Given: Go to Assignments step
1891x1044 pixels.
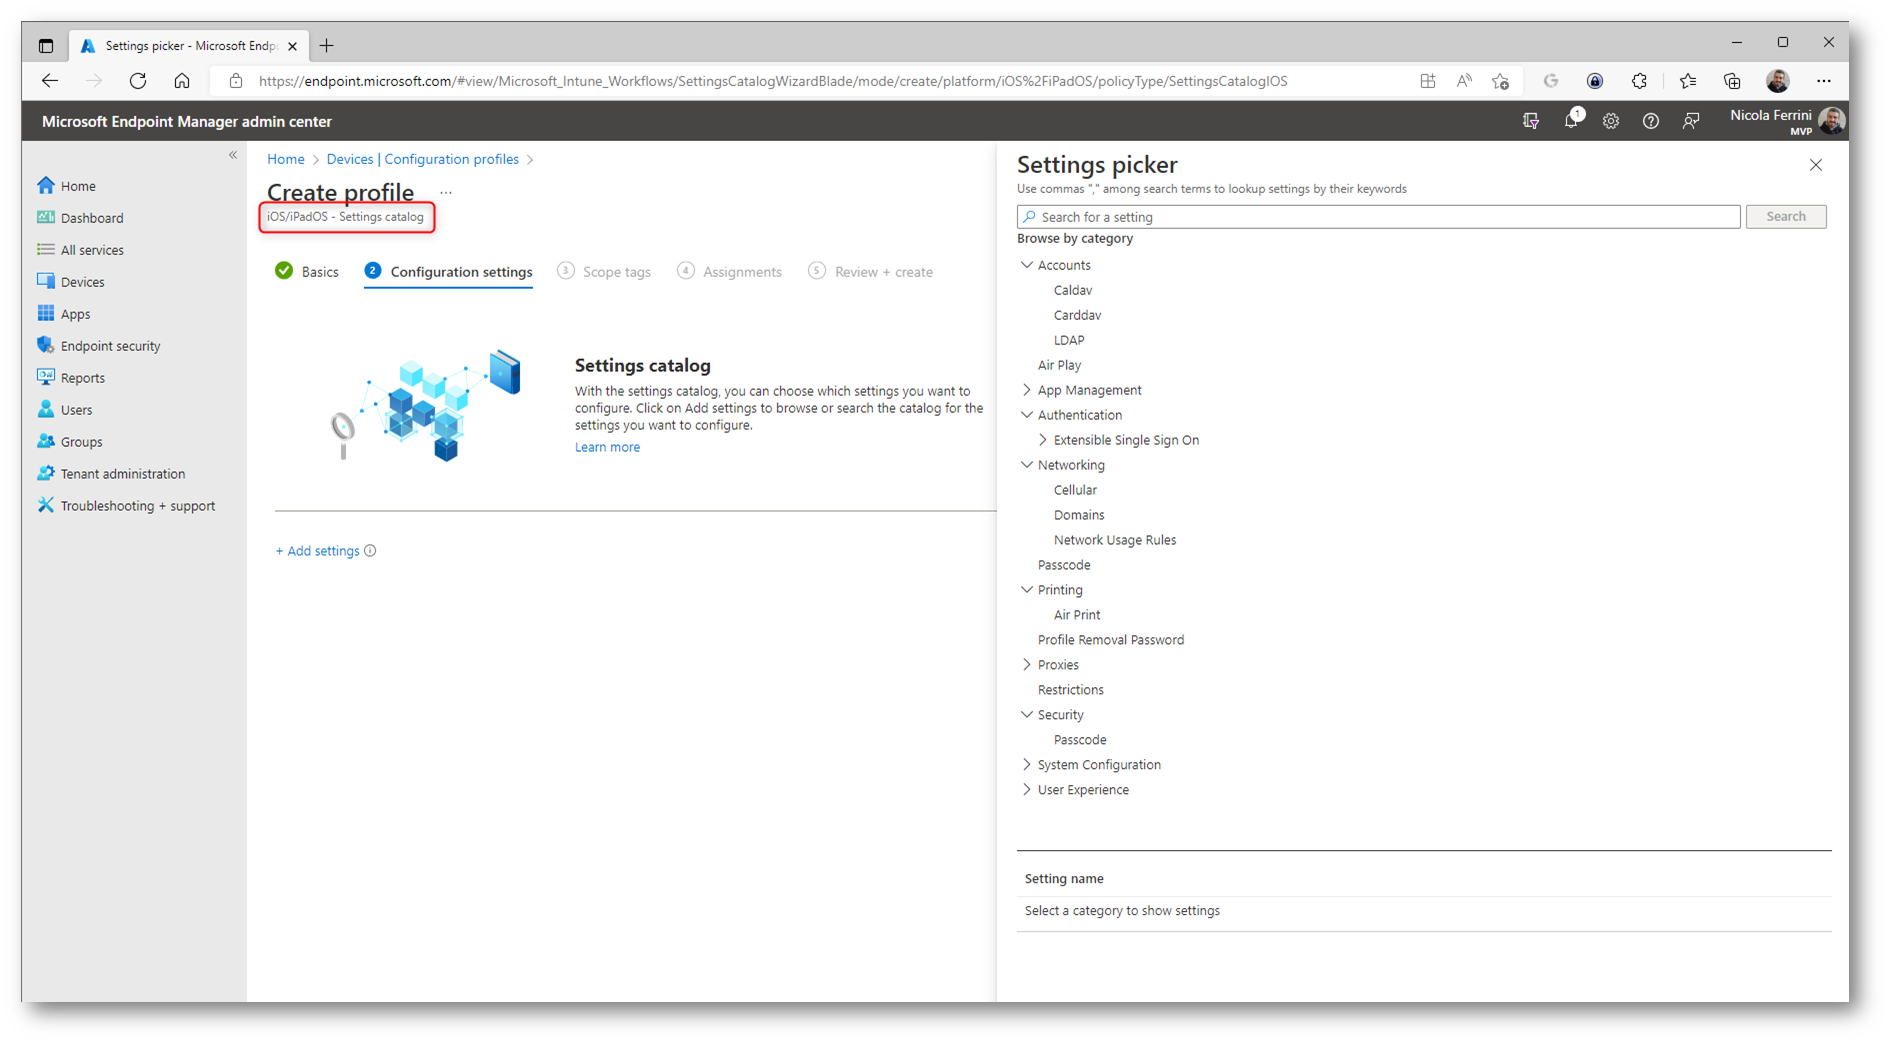Looking at the screenshot, I should point(729,272).
